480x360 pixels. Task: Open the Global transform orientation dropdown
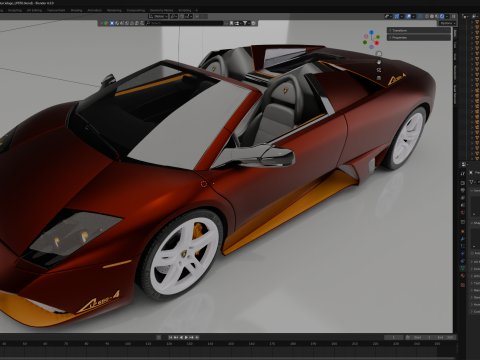point(158,16)
